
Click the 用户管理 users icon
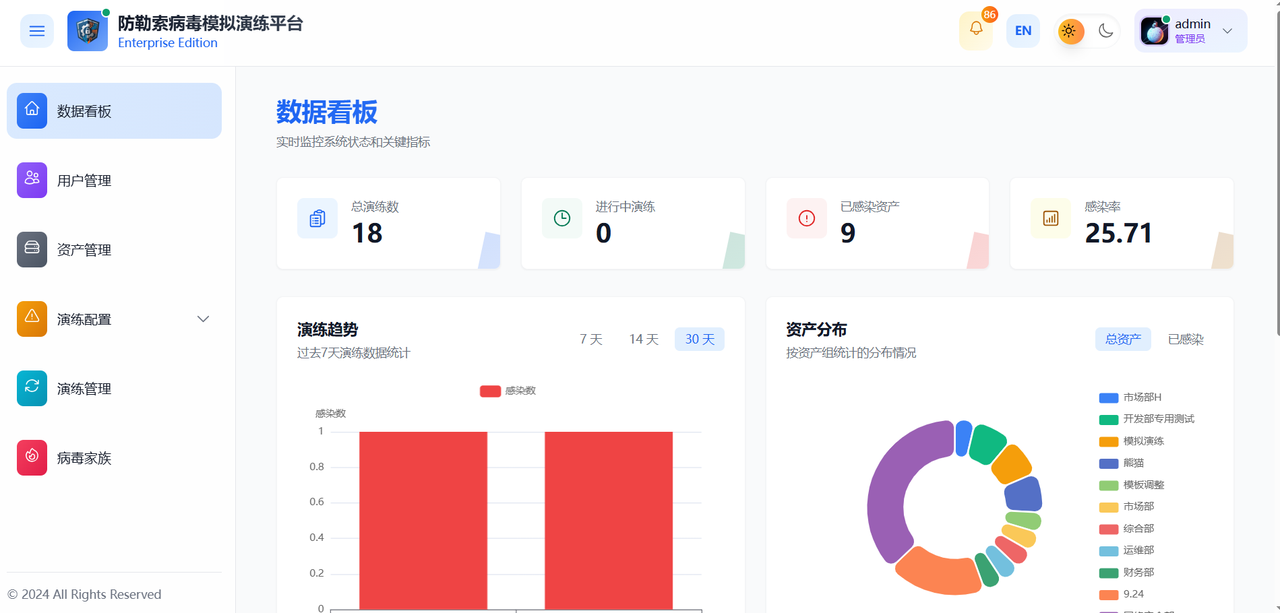point(32,180)
